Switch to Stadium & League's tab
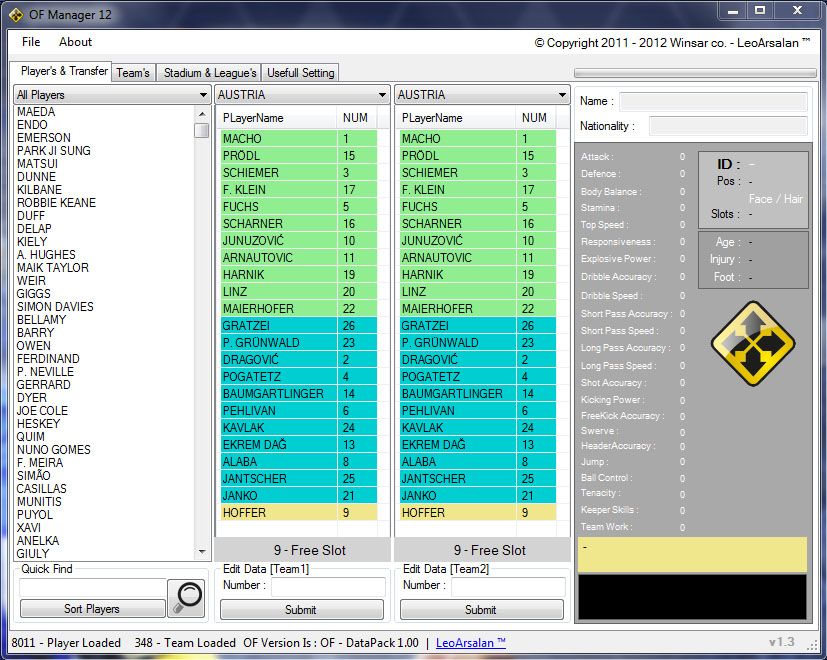Image resolution: width=827 pixels, height=660 pixels. pos(210,73)
